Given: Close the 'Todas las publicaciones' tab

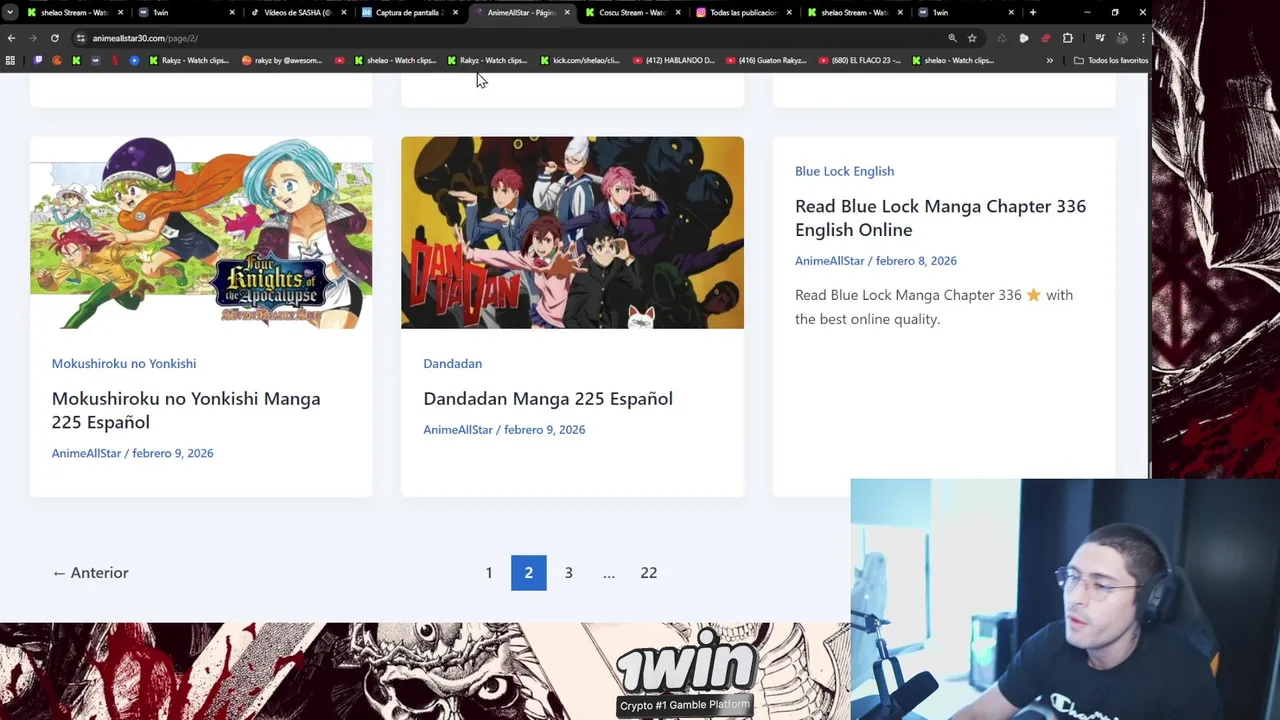Looking at the screenshot, I should click(789, 12).
